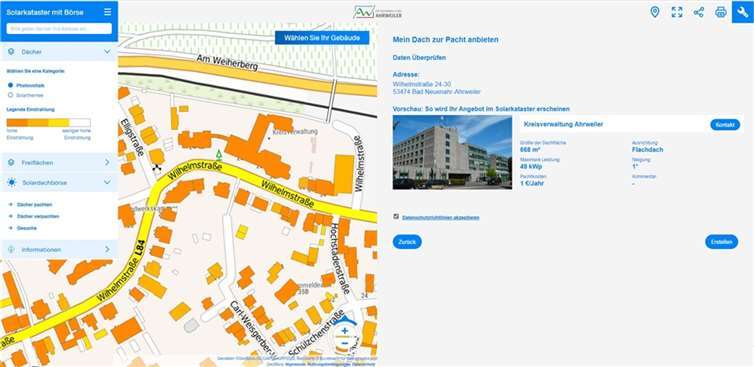Click the Daten überprüfen subheading

point(419,58)
